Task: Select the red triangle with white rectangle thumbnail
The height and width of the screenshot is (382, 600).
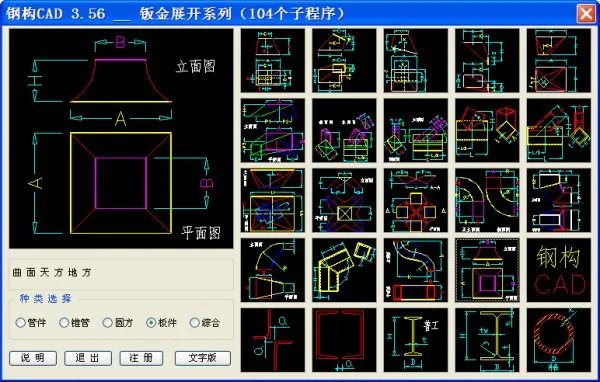Action: point(487,60)
